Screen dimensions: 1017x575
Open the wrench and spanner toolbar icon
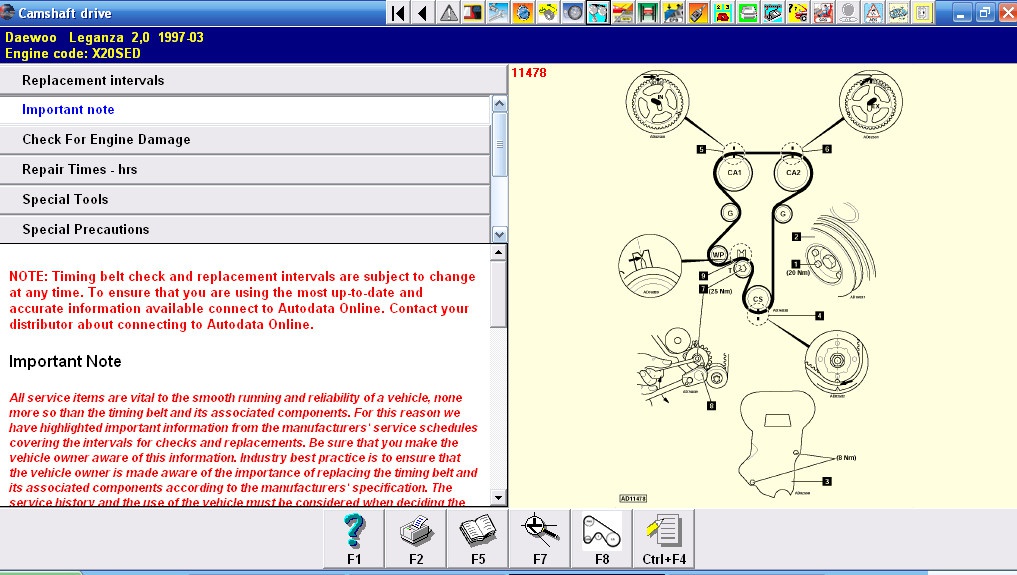[x=498, y=13]
